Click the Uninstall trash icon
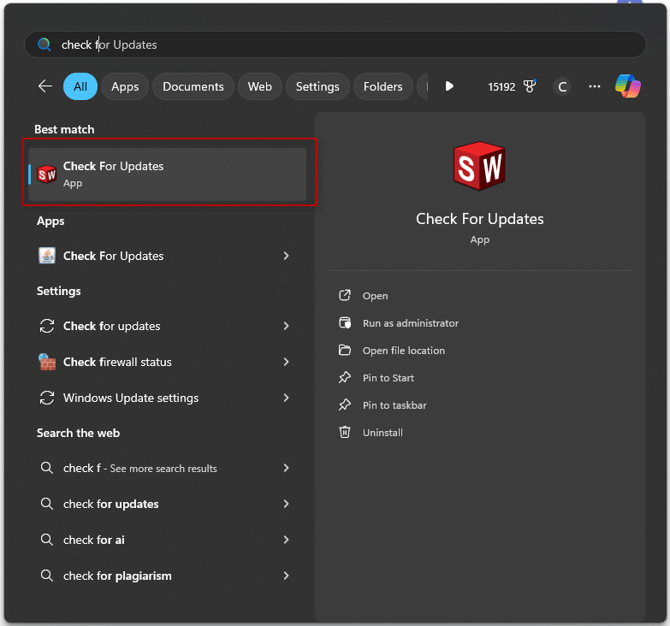670x626 pixels. tap(345, 433)
